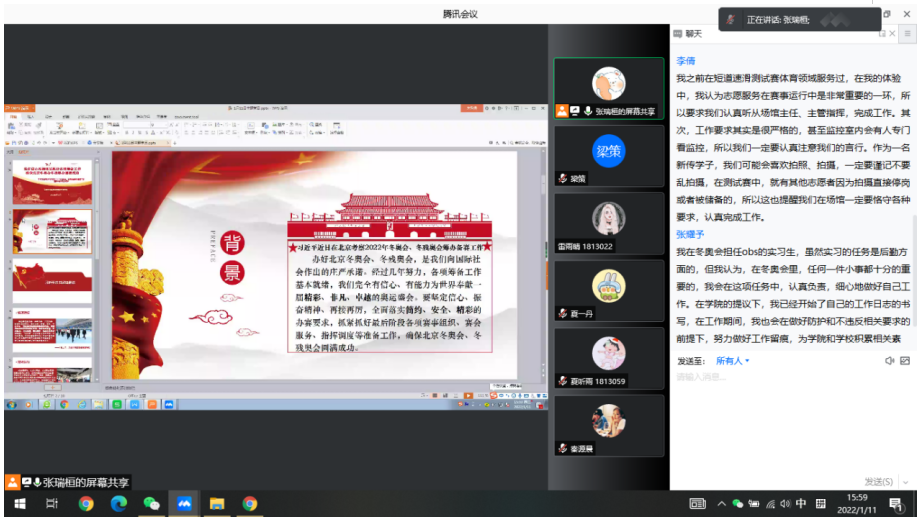Image resolution: width=918 pixels, height=520 pixels.
Task: Click muted mic icon on 梁策 tile
Action: (x=563, y=179)
